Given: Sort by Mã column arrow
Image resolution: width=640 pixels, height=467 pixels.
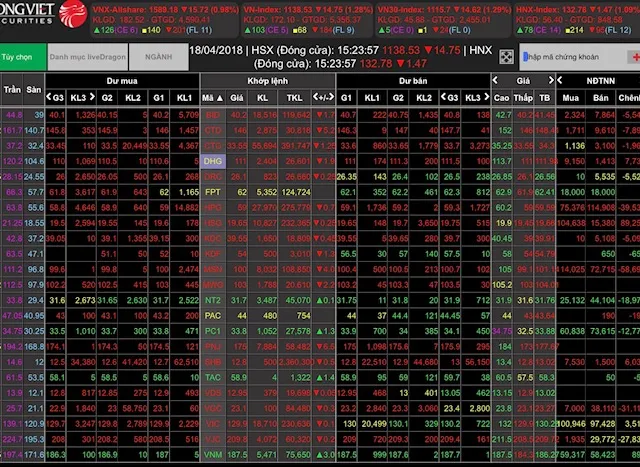Looking at the screenshot, I should tap(218, 97).
